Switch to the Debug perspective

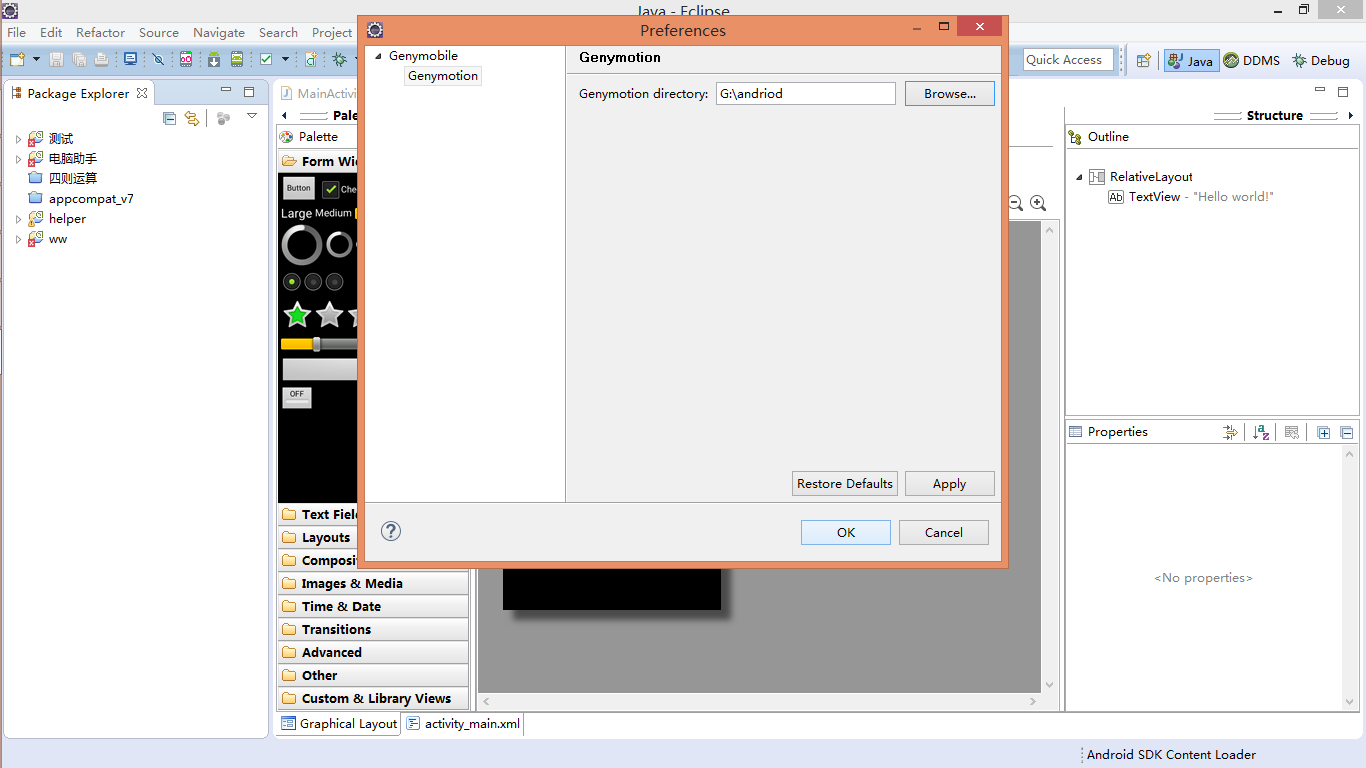click(1321, 60)
